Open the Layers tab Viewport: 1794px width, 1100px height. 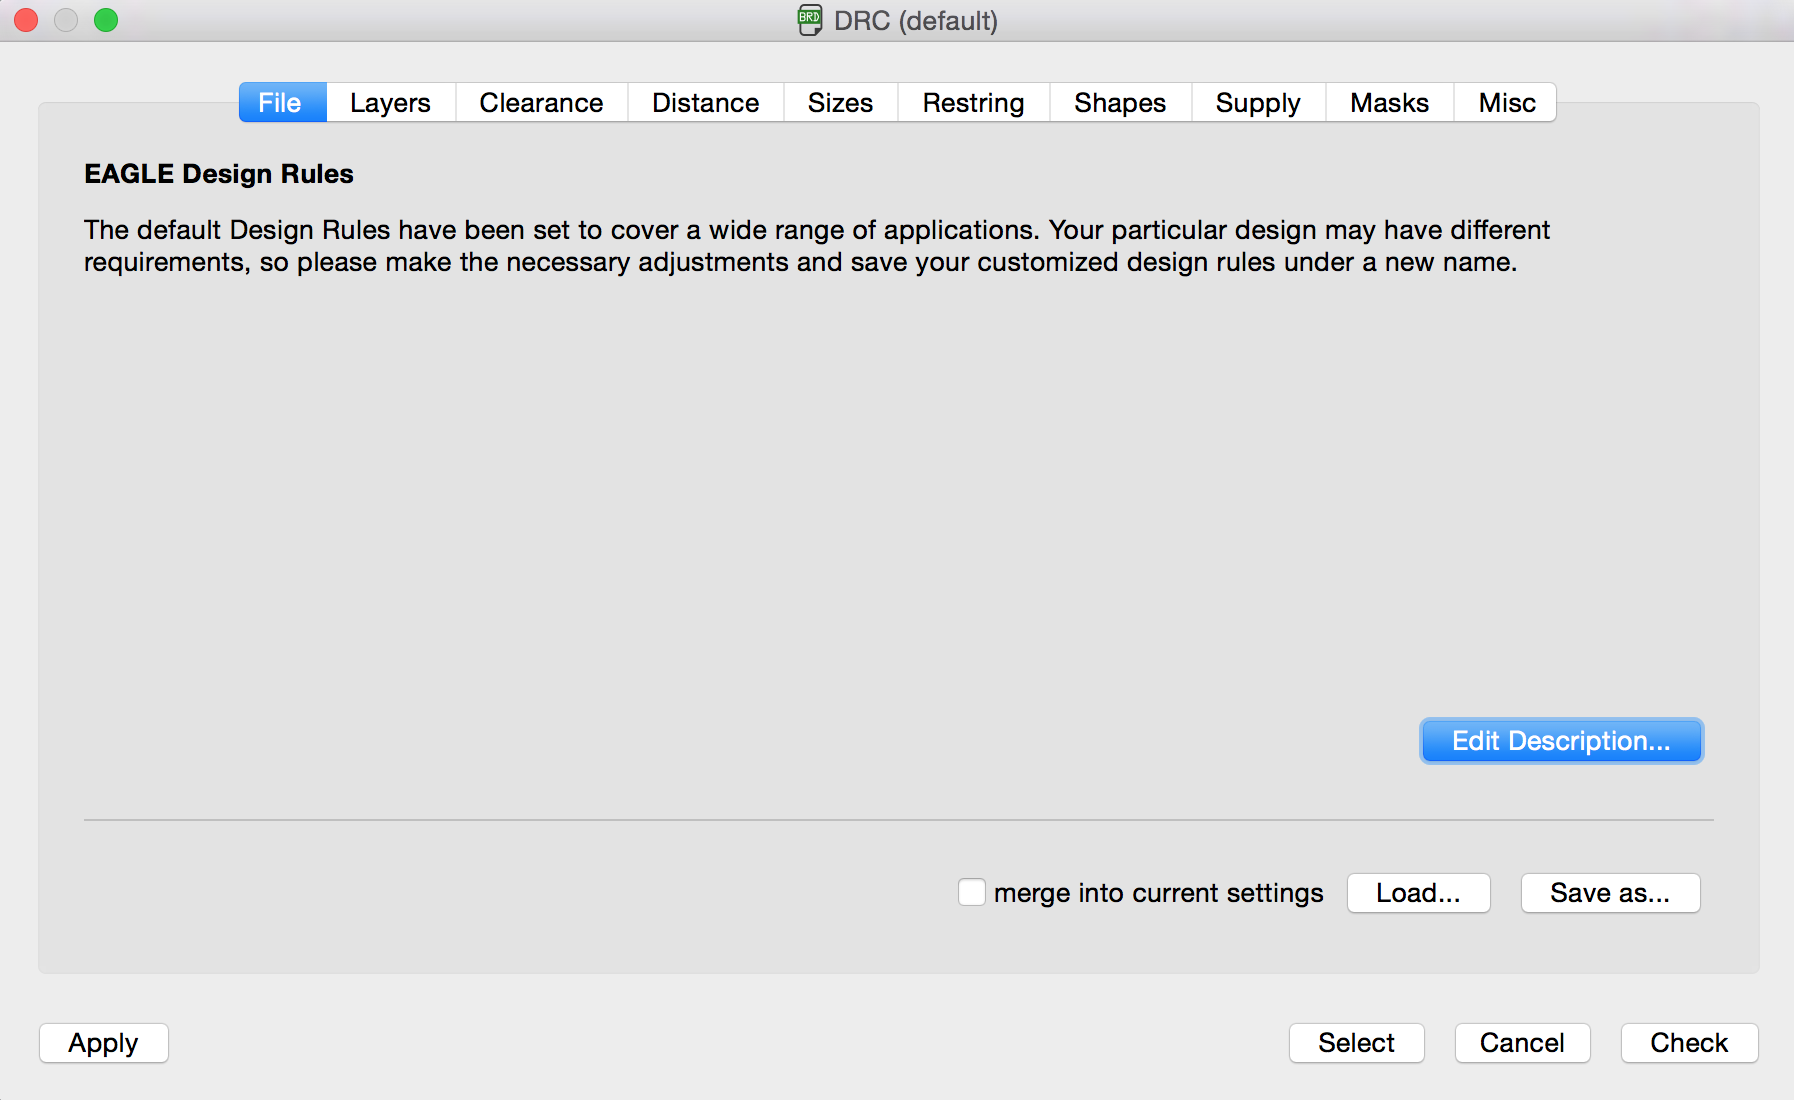coord(390,103)
